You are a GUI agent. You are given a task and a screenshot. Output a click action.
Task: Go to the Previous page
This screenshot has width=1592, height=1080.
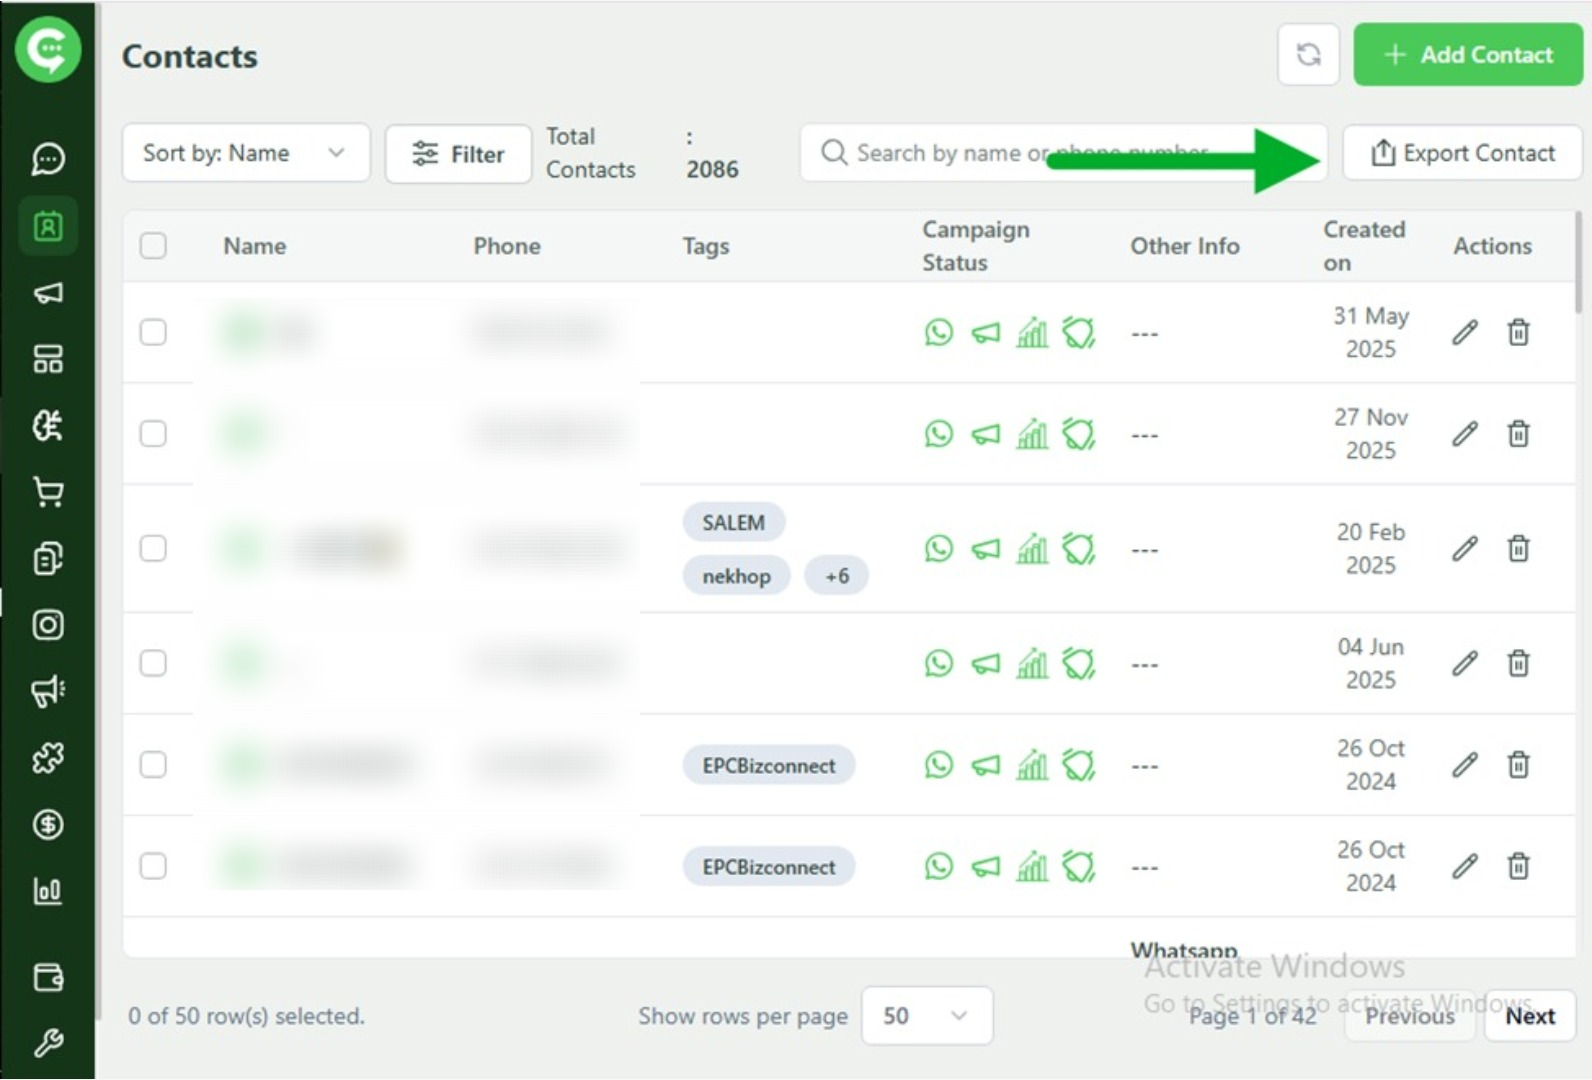(1410, 1016)
